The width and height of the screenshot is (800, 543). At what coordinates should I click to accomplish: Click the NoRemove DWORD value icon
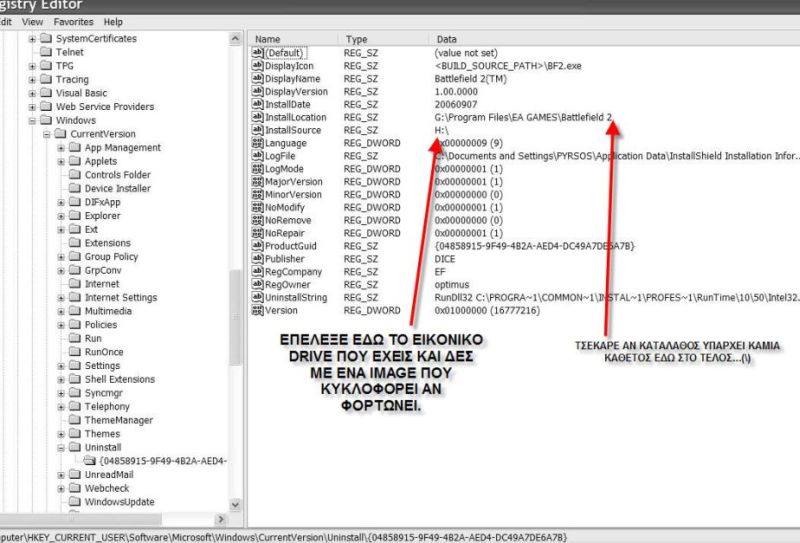point(258,220)
